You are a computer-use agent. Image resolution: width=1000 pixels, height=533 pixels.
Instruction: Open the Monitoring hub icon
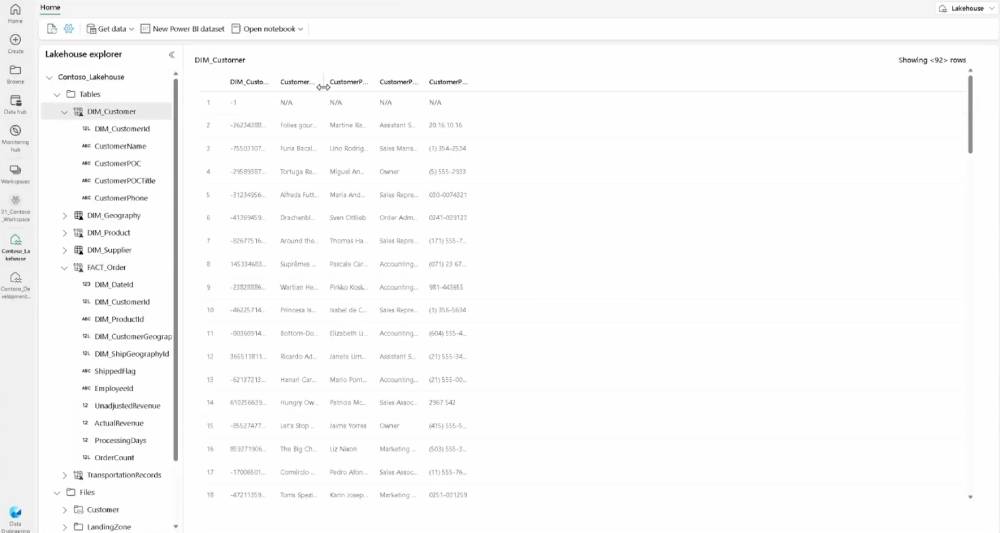click(15, 130)
